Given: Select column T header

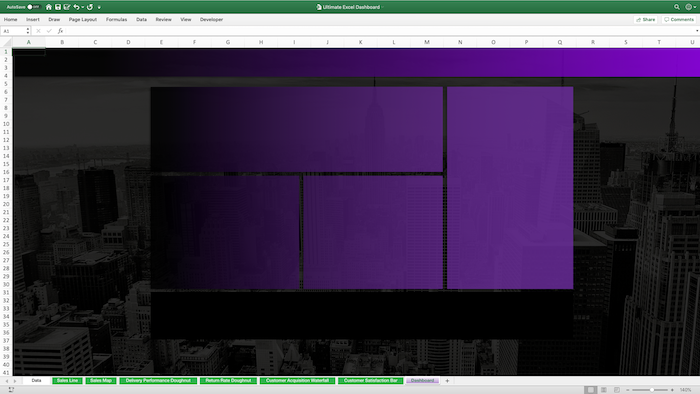Looking at the screenshot, I should (x=659, y=42).
